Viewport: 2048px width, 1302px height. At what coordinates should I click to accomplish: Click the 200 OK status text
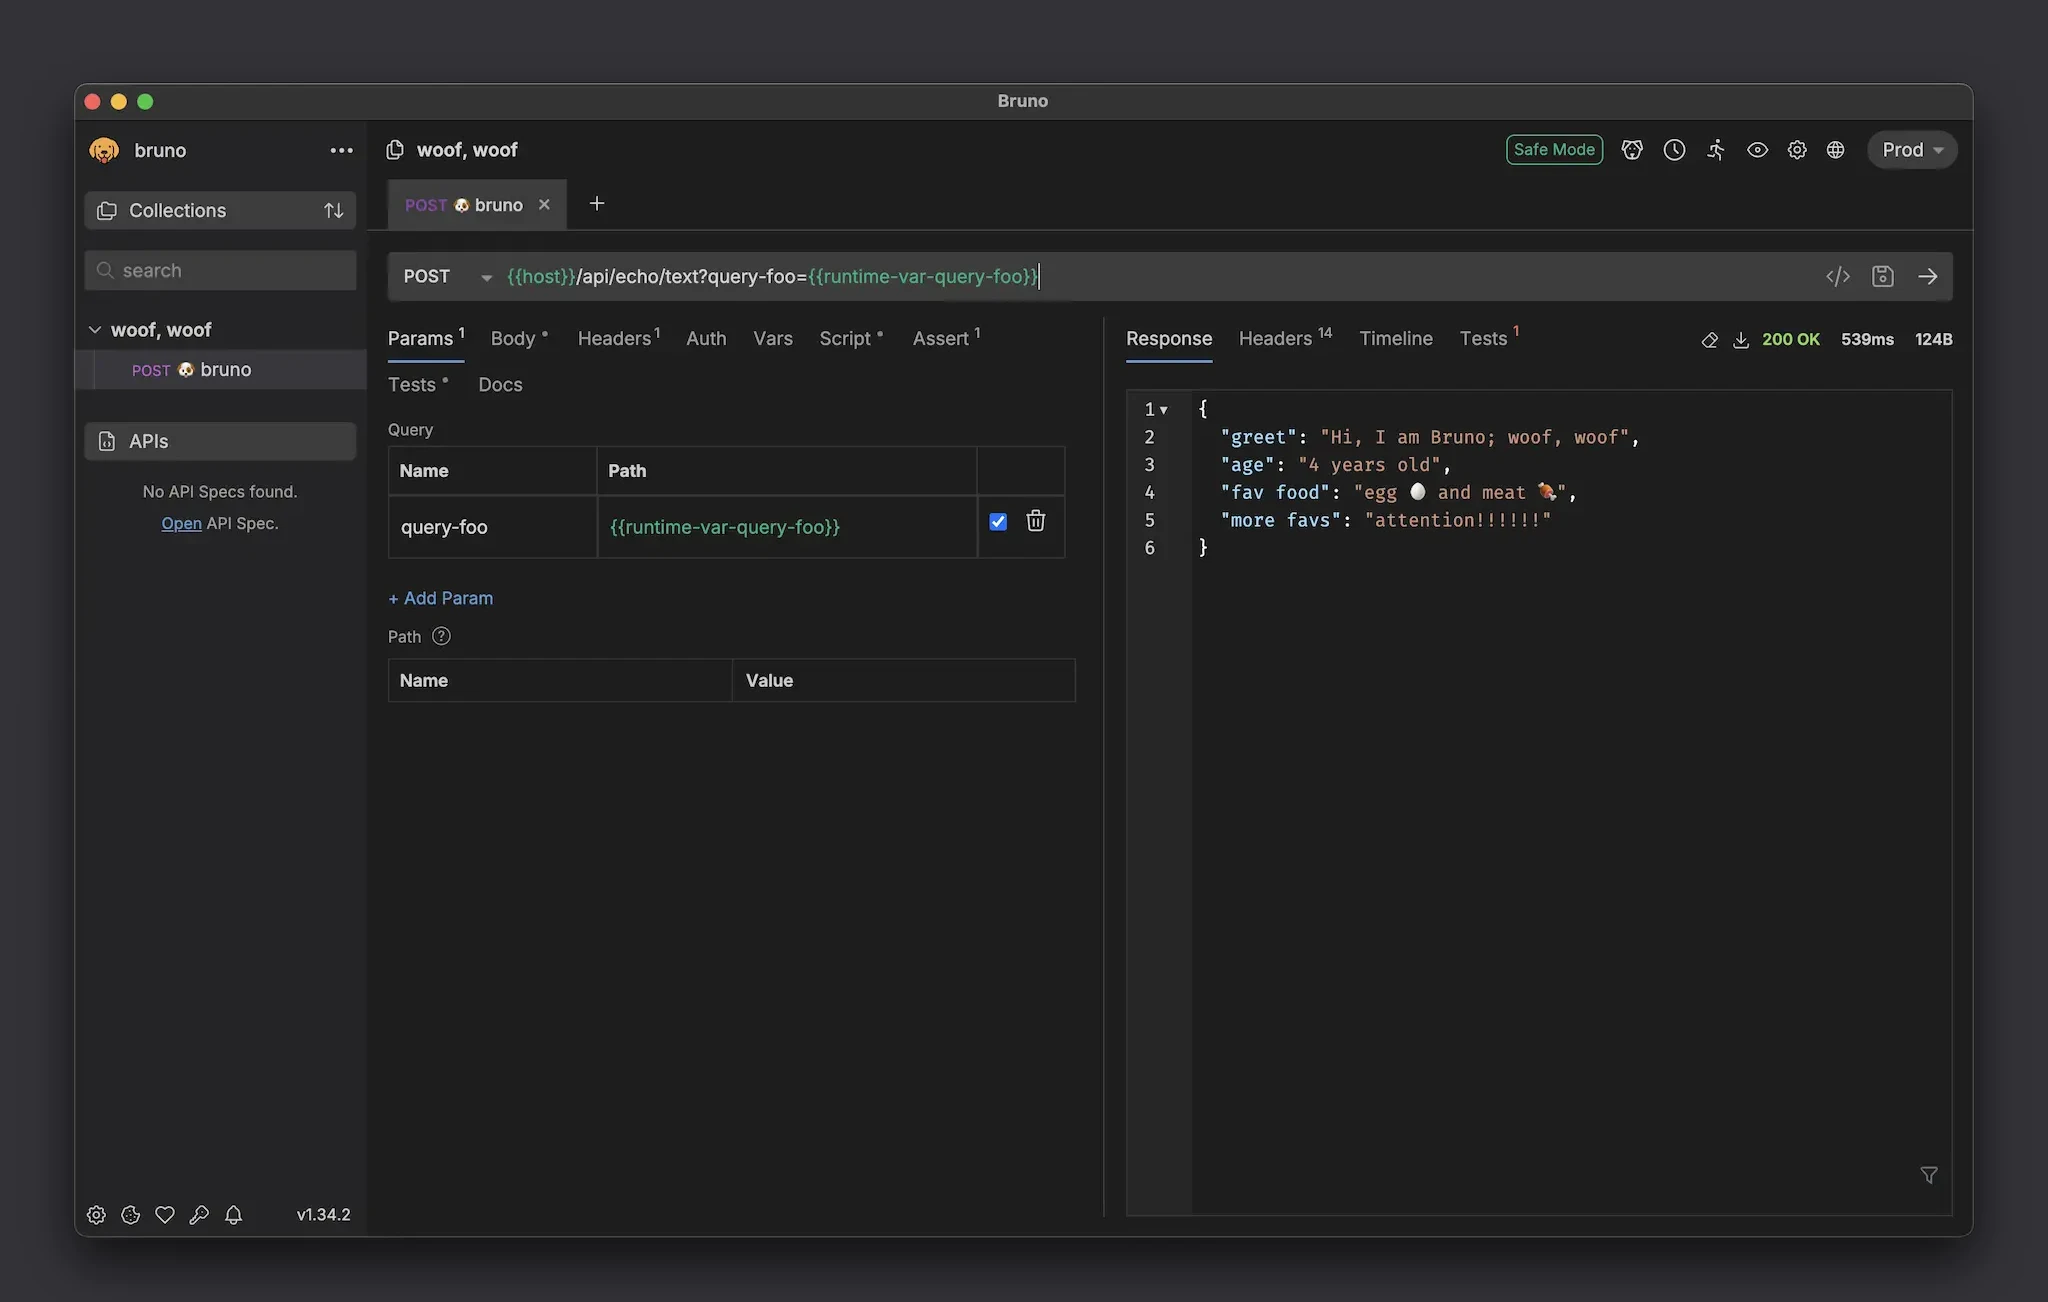coord(1791,340)
